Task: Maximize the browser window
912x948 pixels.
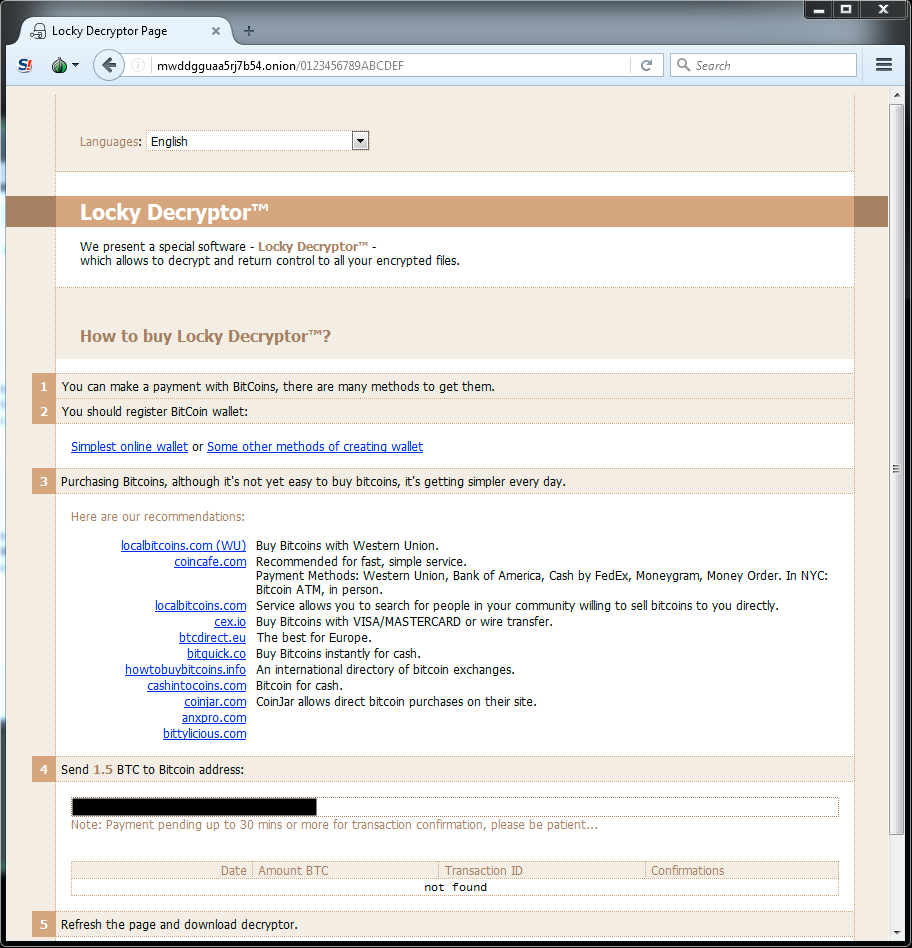Action: point(846,10)
